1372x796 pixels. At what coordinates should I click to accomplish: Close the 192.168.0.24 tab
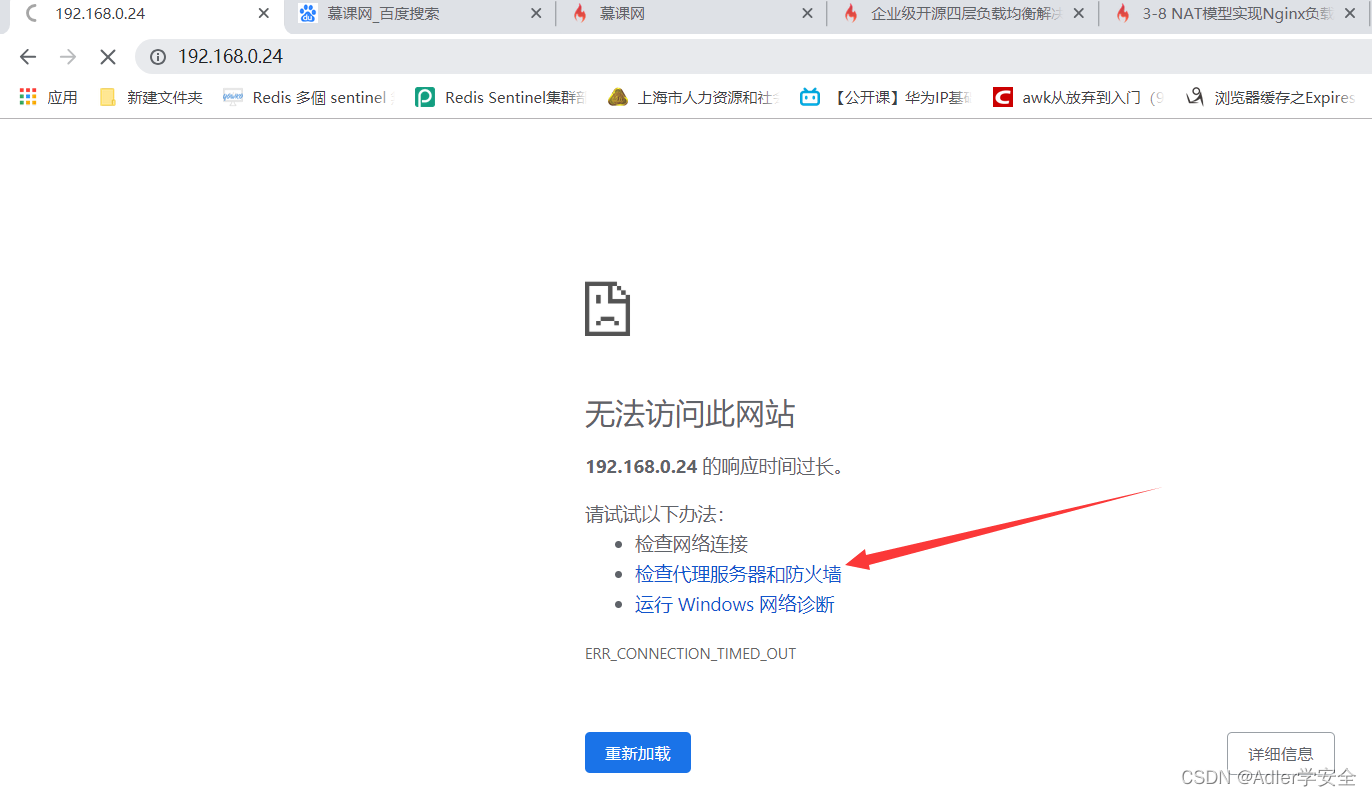click(264, 14)
